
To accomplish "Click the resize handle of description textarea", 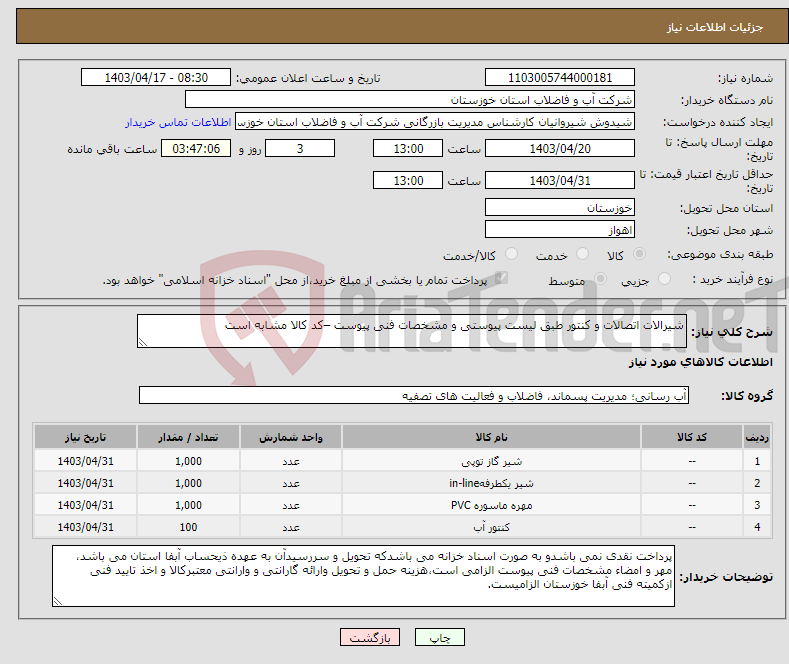I will tap(143, 343).
